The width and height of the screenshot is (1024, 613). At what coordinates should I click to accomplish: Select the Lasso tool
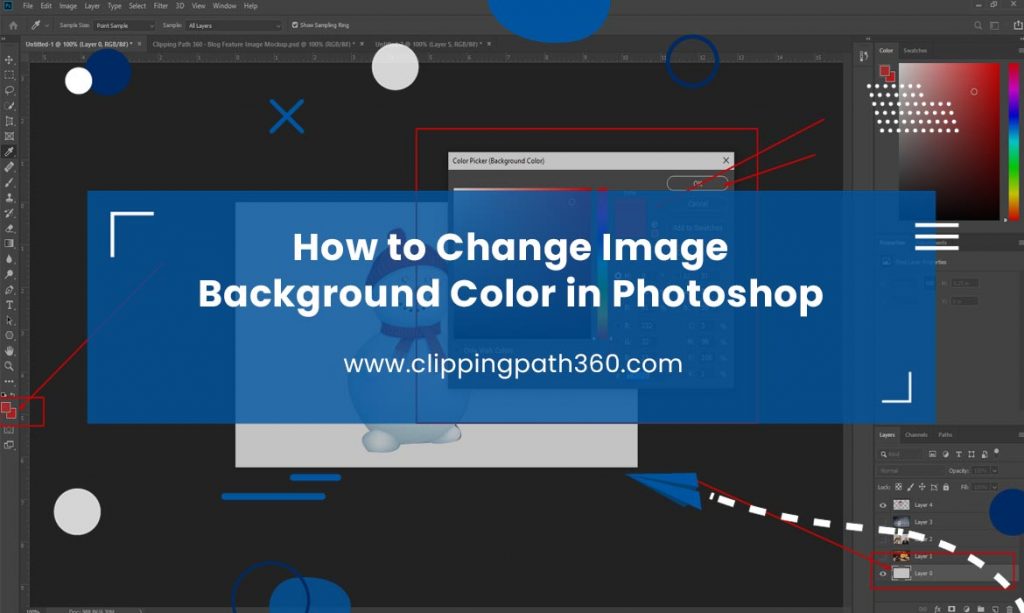(x=9, y=90)
